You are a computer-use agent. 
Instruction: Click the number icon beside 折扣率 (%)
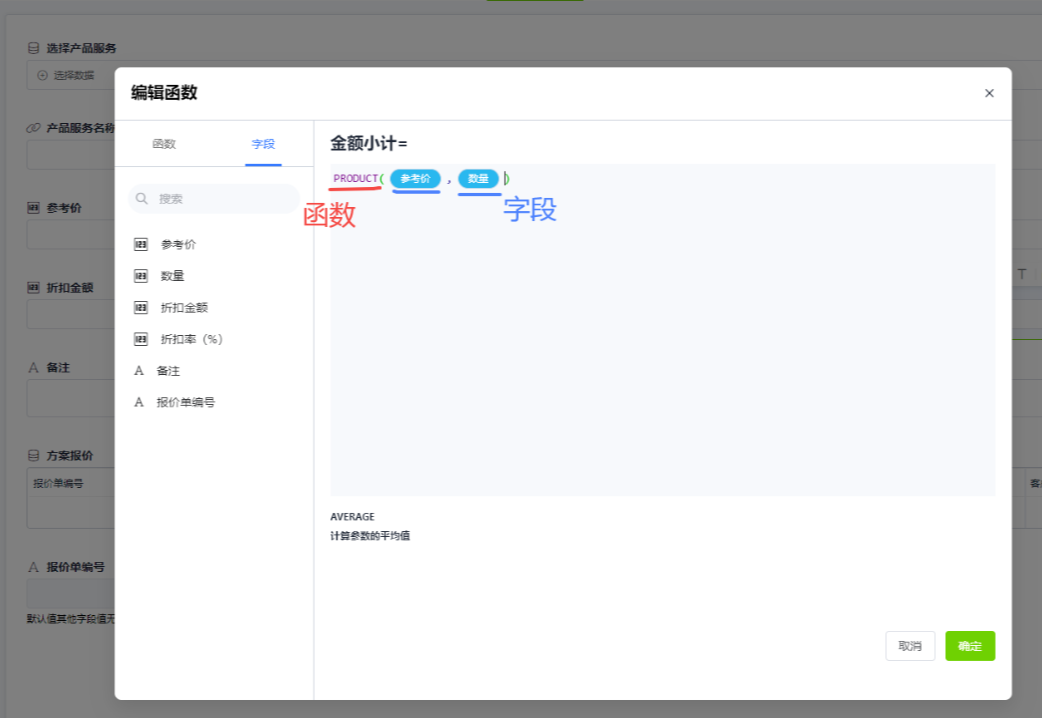tap(141, 339)
